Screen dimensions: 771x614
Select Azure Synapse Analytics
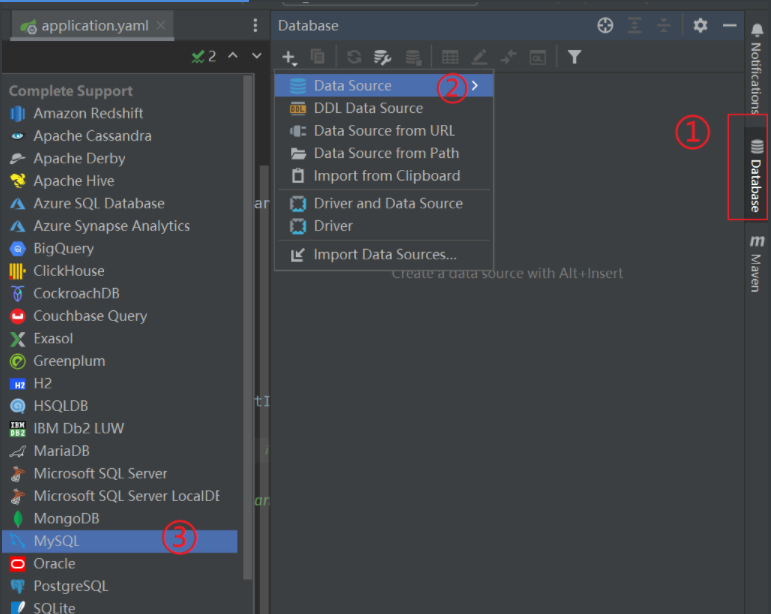pos(120,226)
